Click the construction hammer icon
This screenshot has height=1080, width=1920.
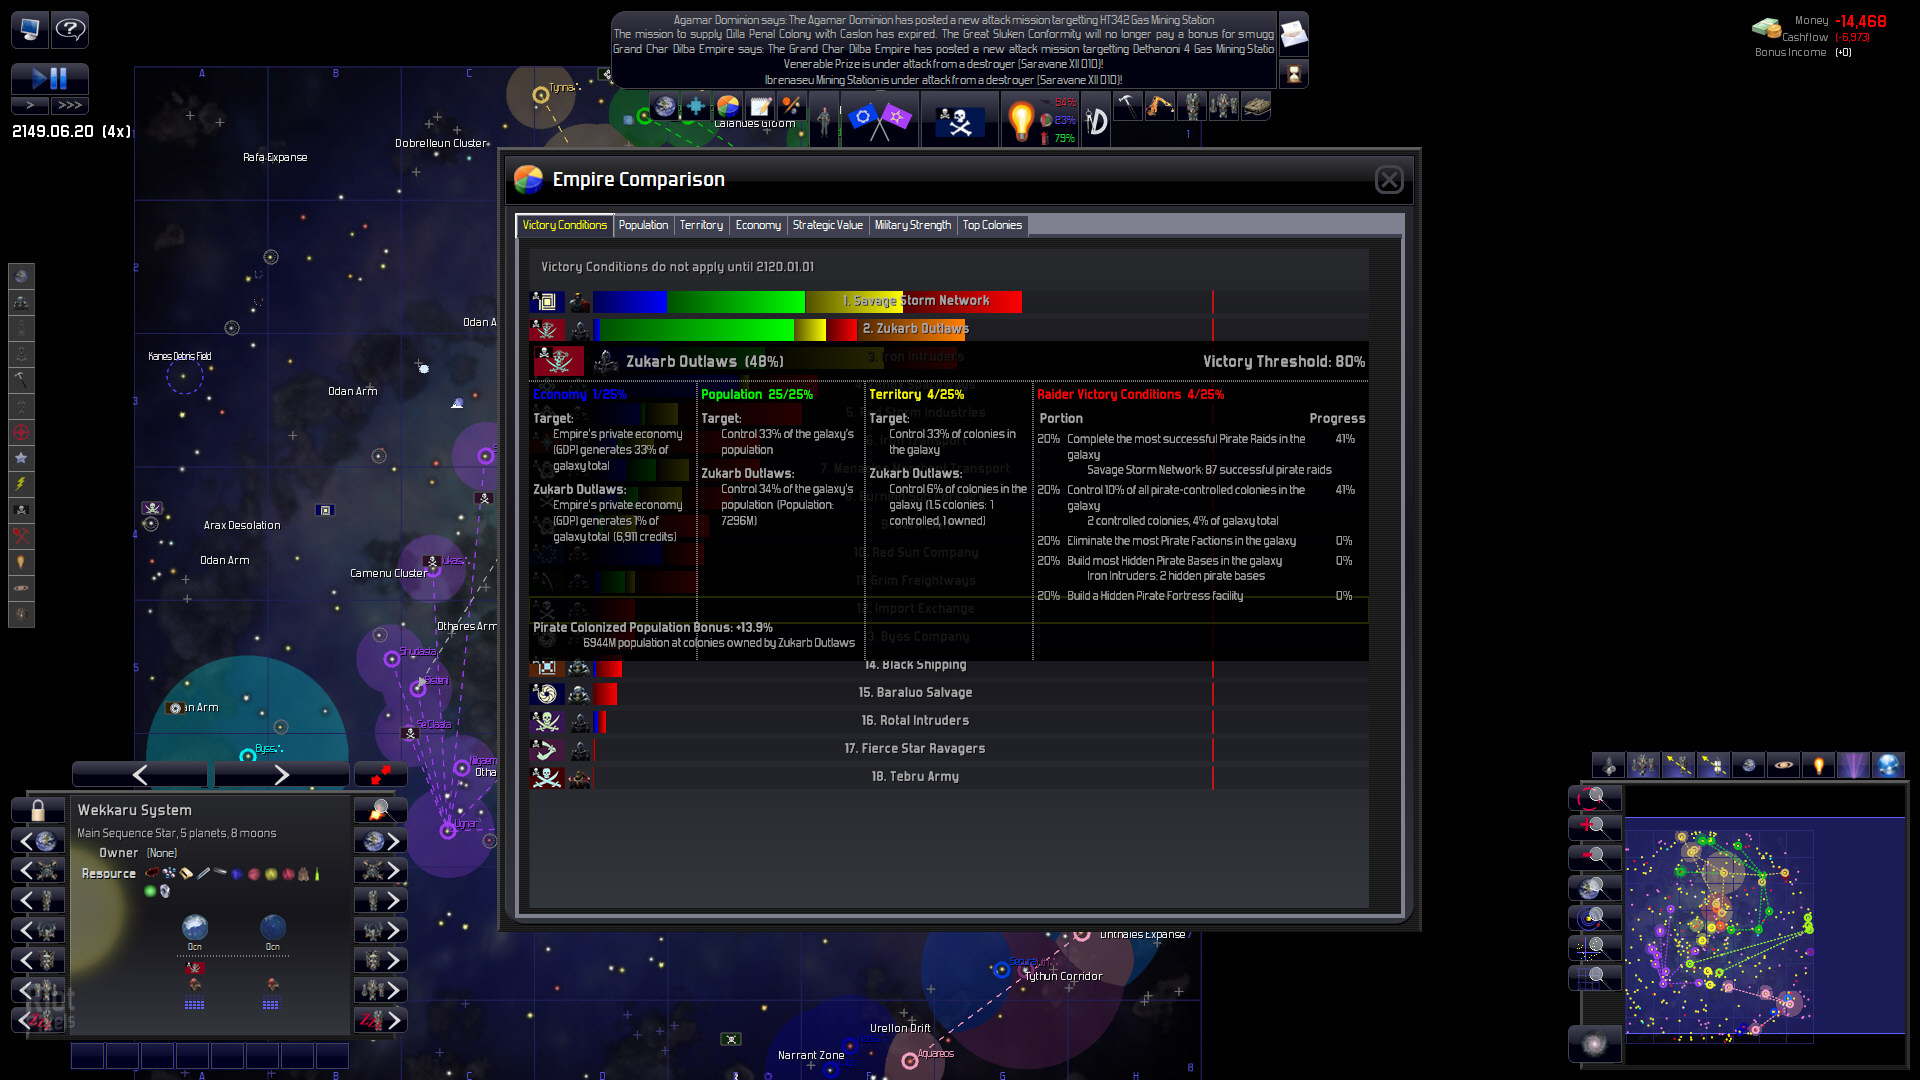pos(1127,105)
